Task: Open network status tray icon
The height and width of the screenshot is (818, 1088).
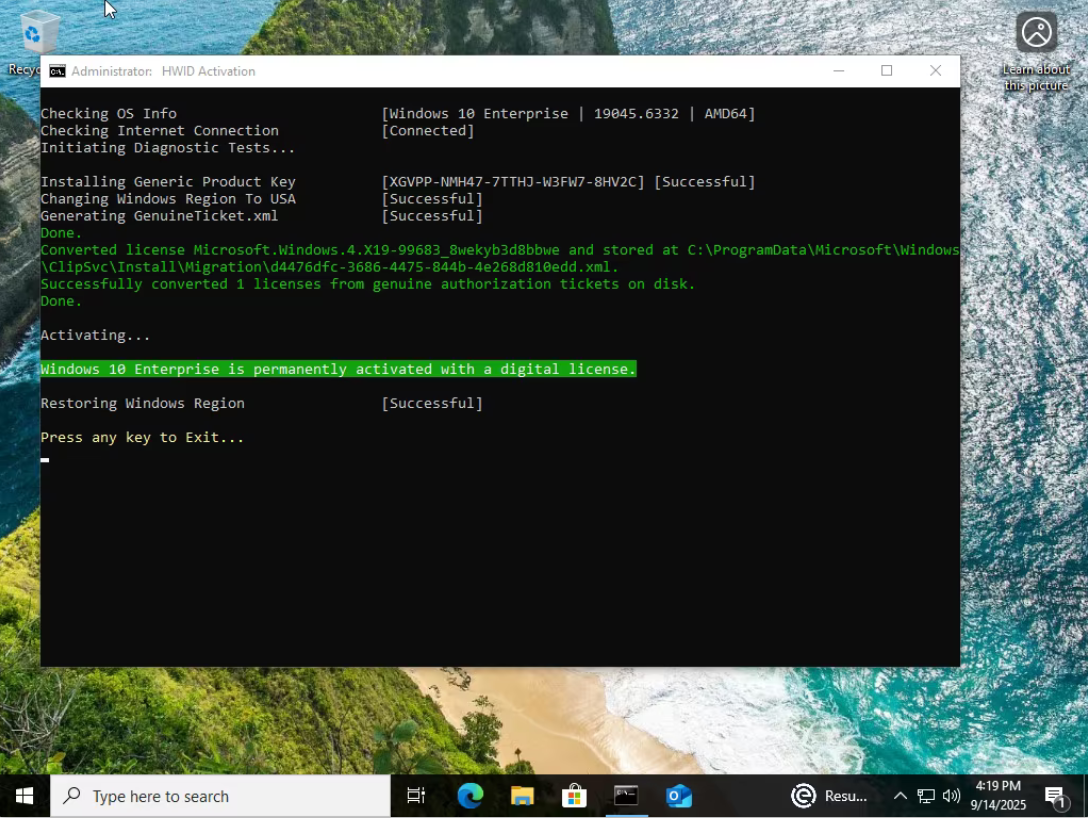Action: (x=926, y=796)
